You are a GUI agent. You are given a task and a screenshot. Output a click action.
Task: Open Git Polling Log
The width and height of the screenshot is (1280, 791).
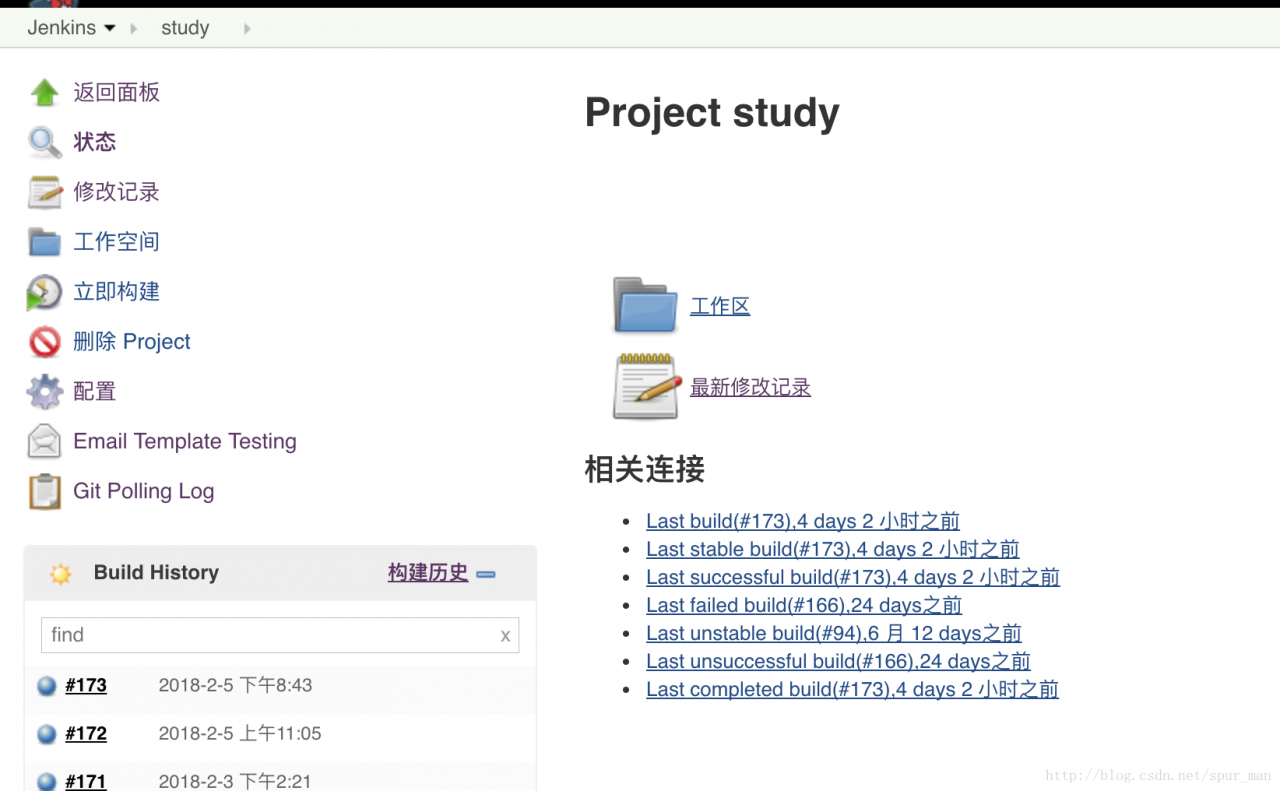coord(144,491)
